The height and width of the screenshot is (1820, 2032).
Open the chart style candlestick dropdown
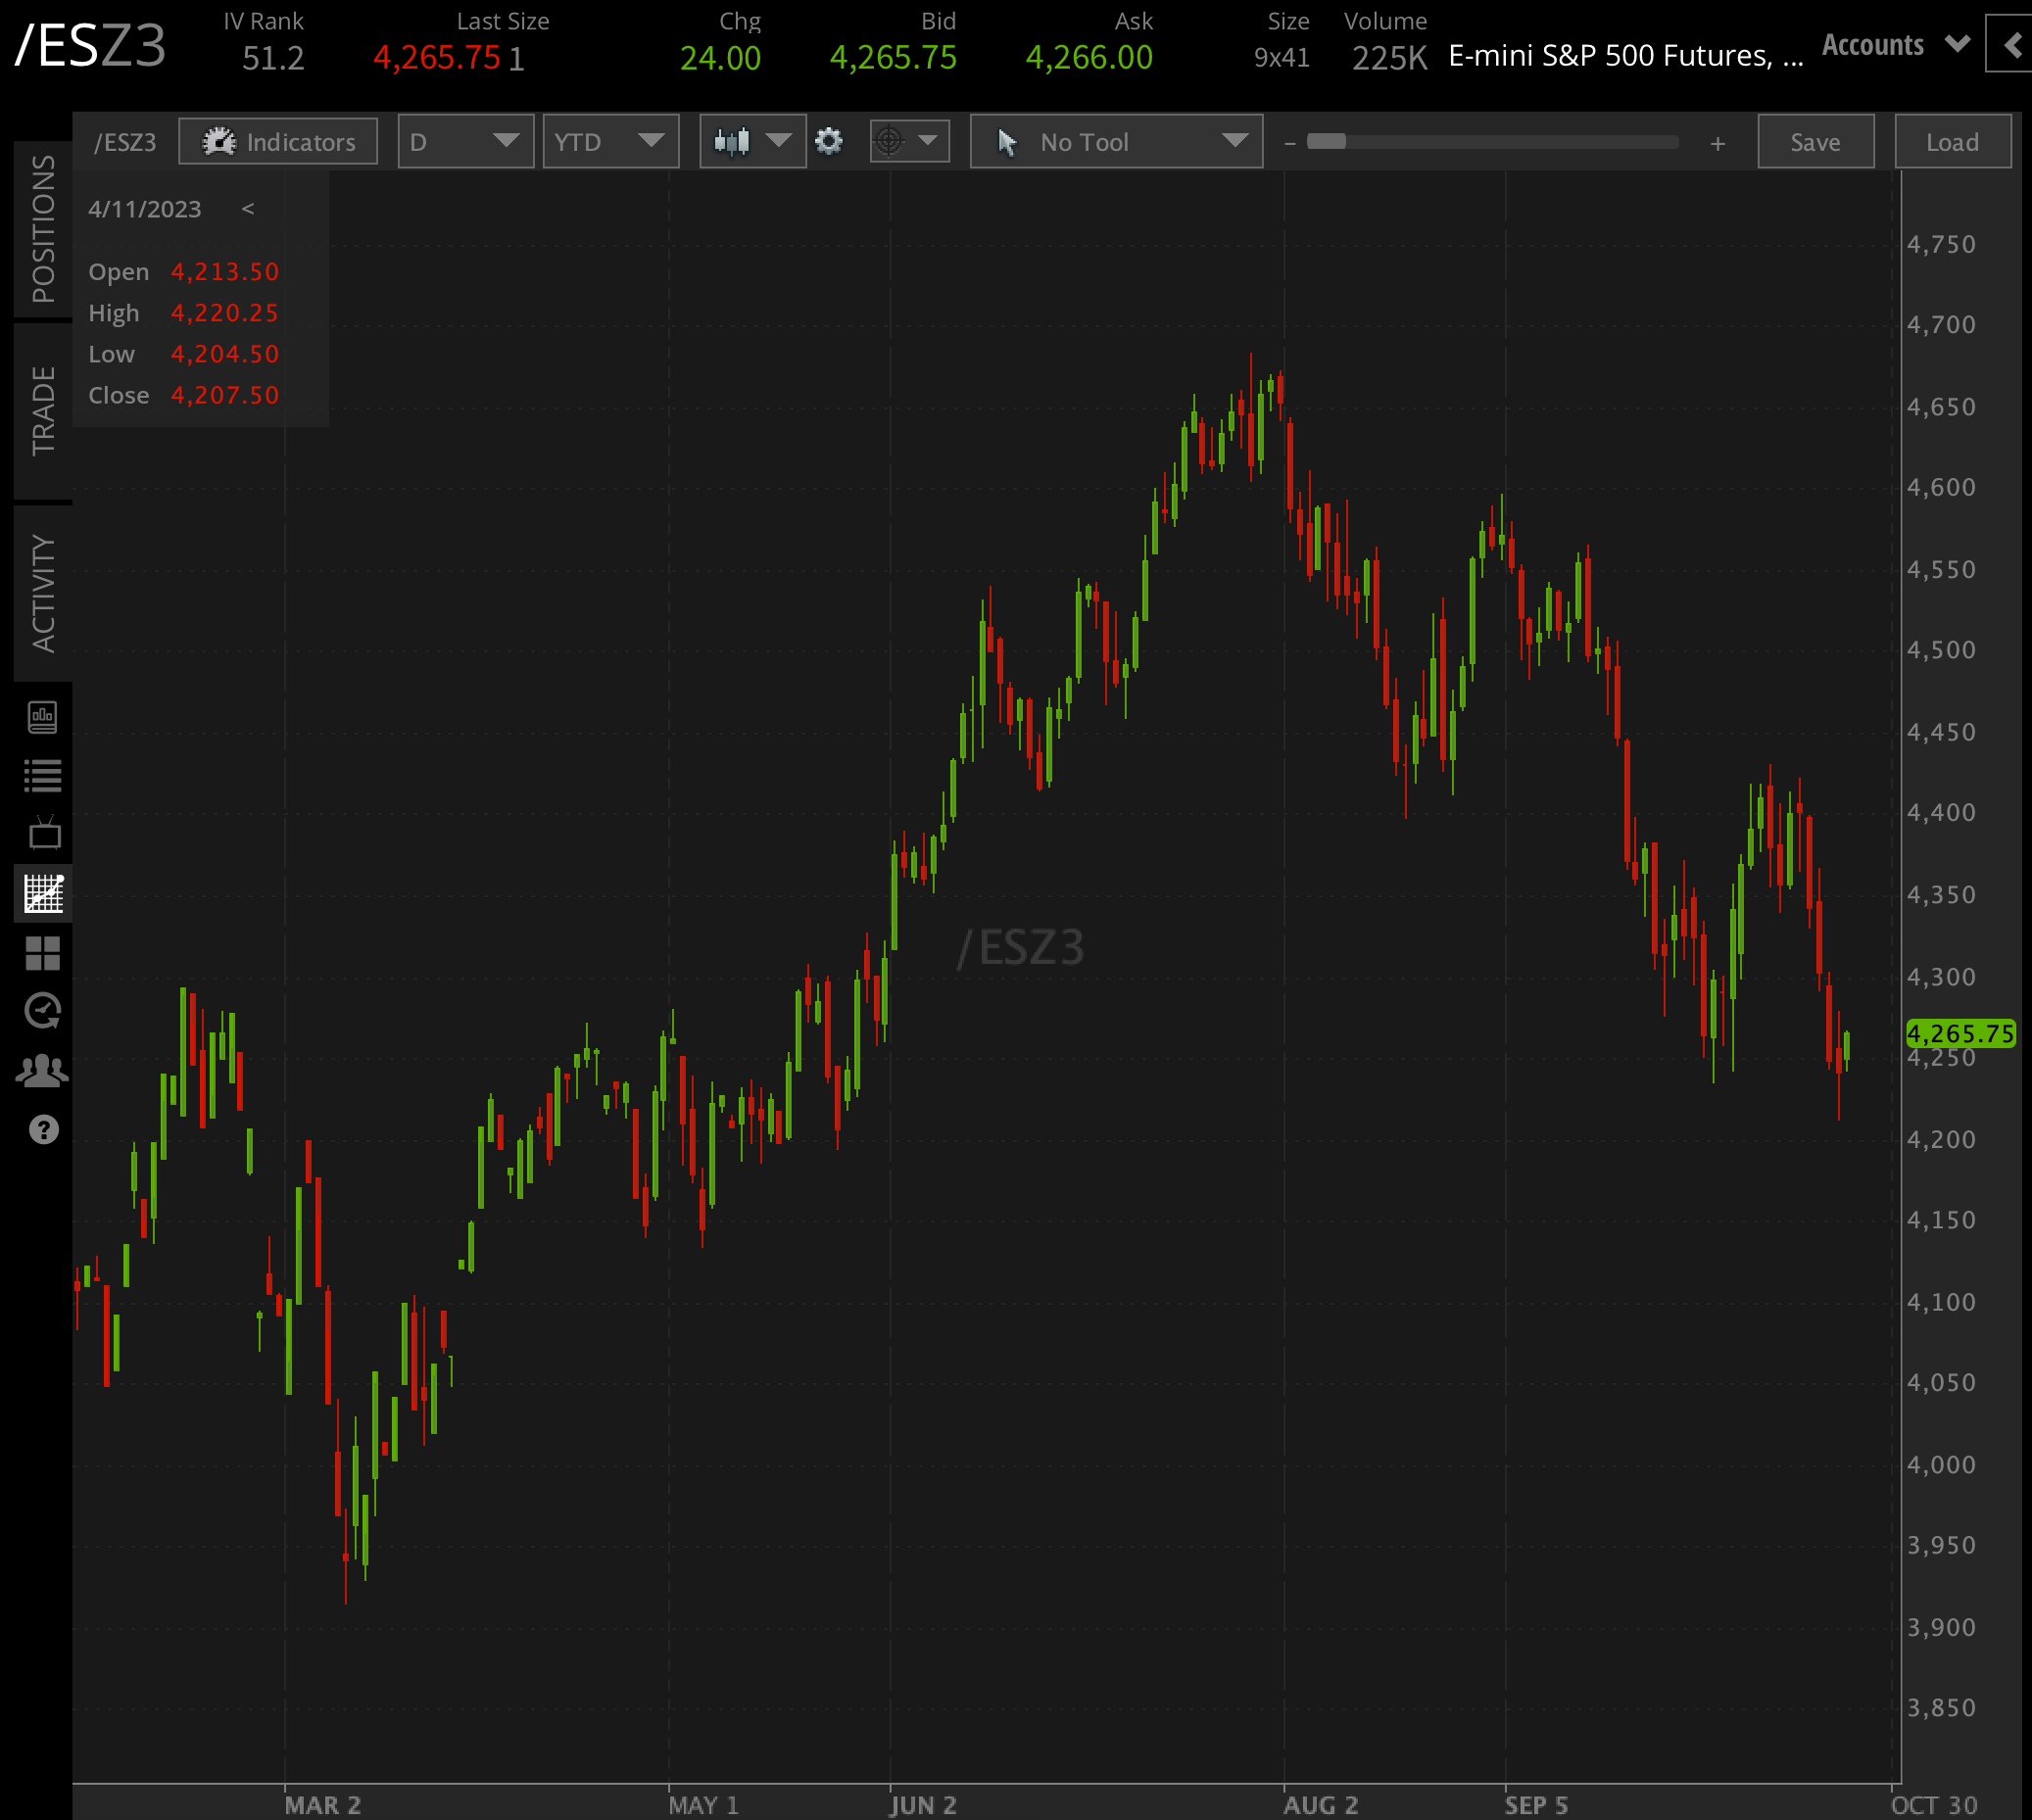coord(752,142)
